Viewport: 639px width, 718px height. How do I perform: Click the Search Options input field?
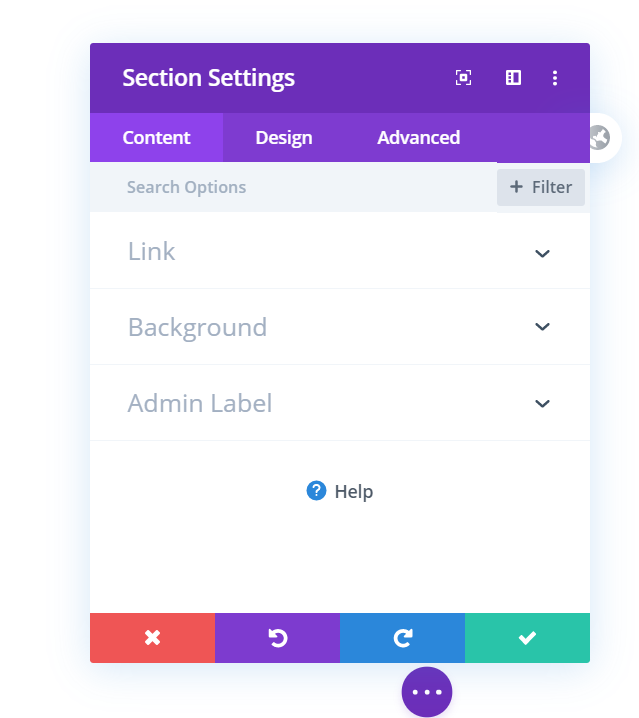pos(293,187)
